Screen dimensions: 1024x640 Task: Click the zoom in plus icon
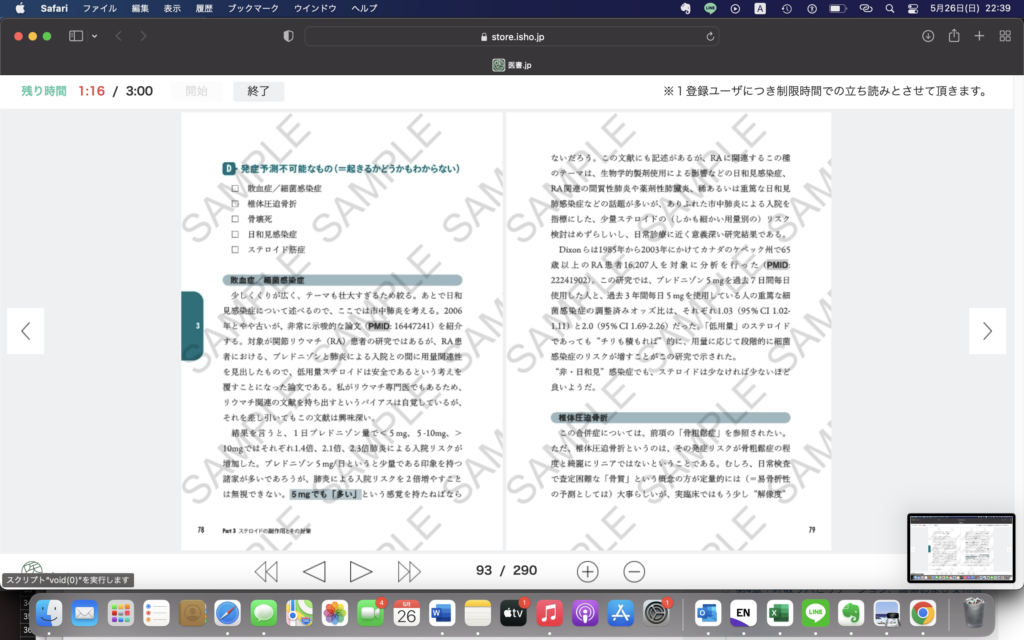(x=587, y=571)
